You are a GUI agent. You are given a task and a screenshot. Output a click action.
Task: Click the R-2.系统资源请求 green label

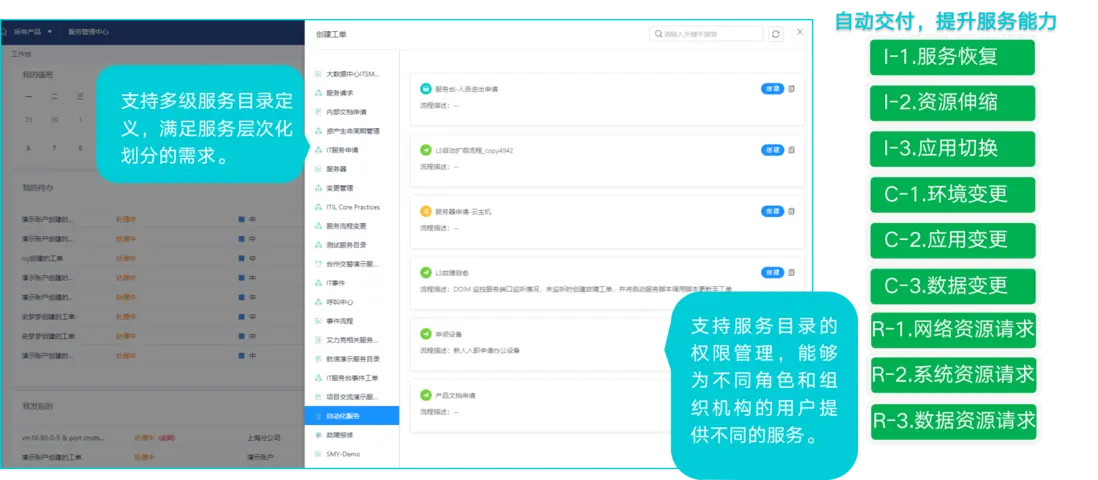(x=953, y=375)
